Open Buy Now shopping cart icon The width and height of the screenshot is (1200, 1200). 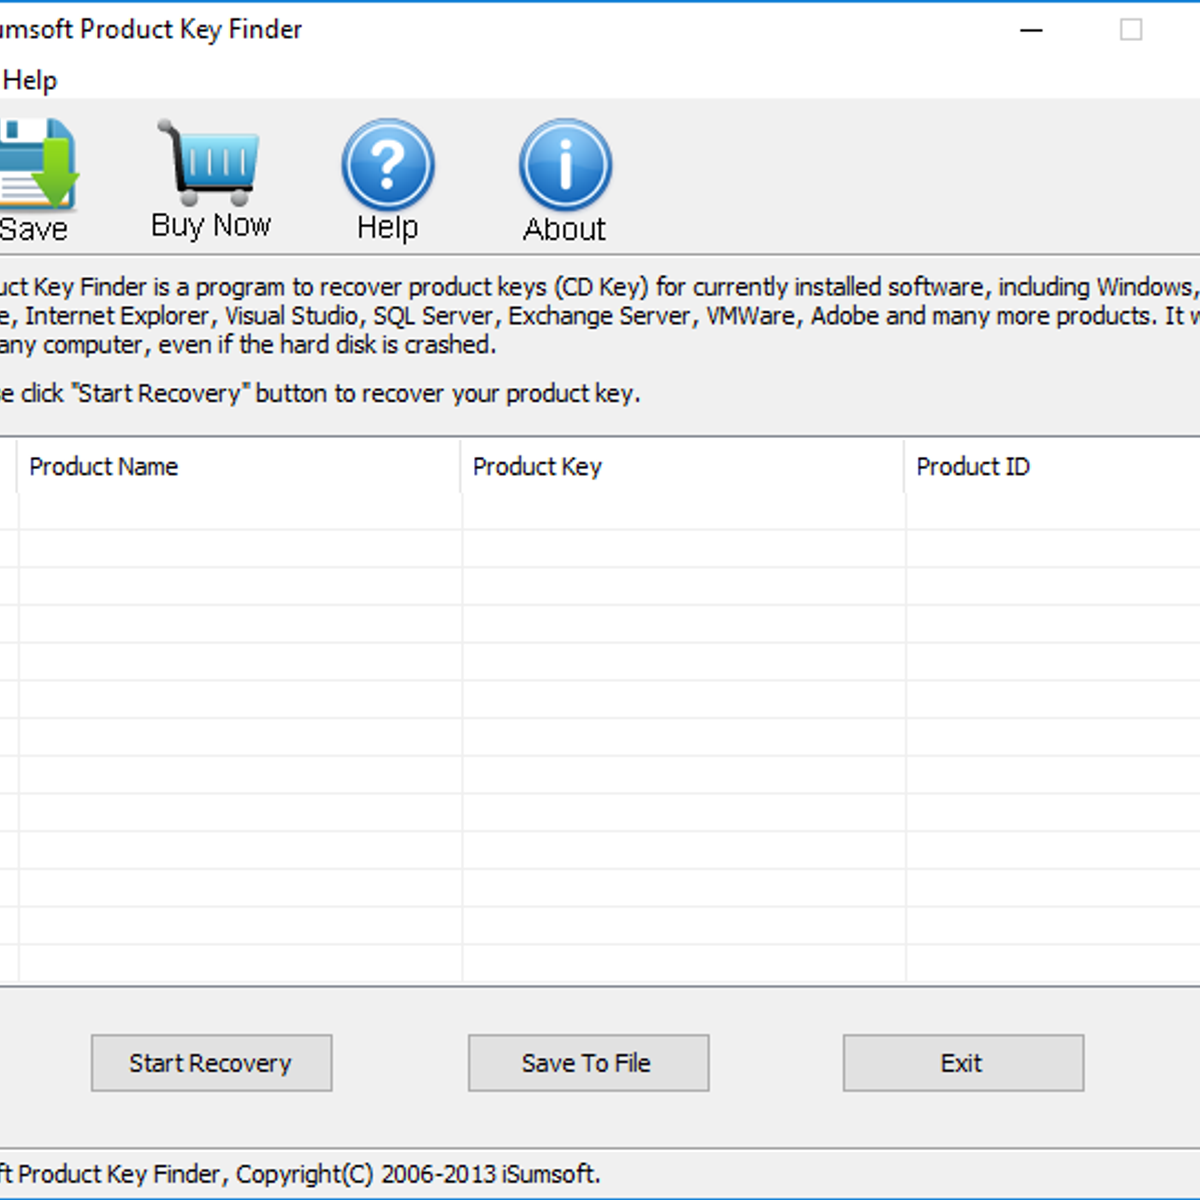pyautogui.click(x=209, y=160)
